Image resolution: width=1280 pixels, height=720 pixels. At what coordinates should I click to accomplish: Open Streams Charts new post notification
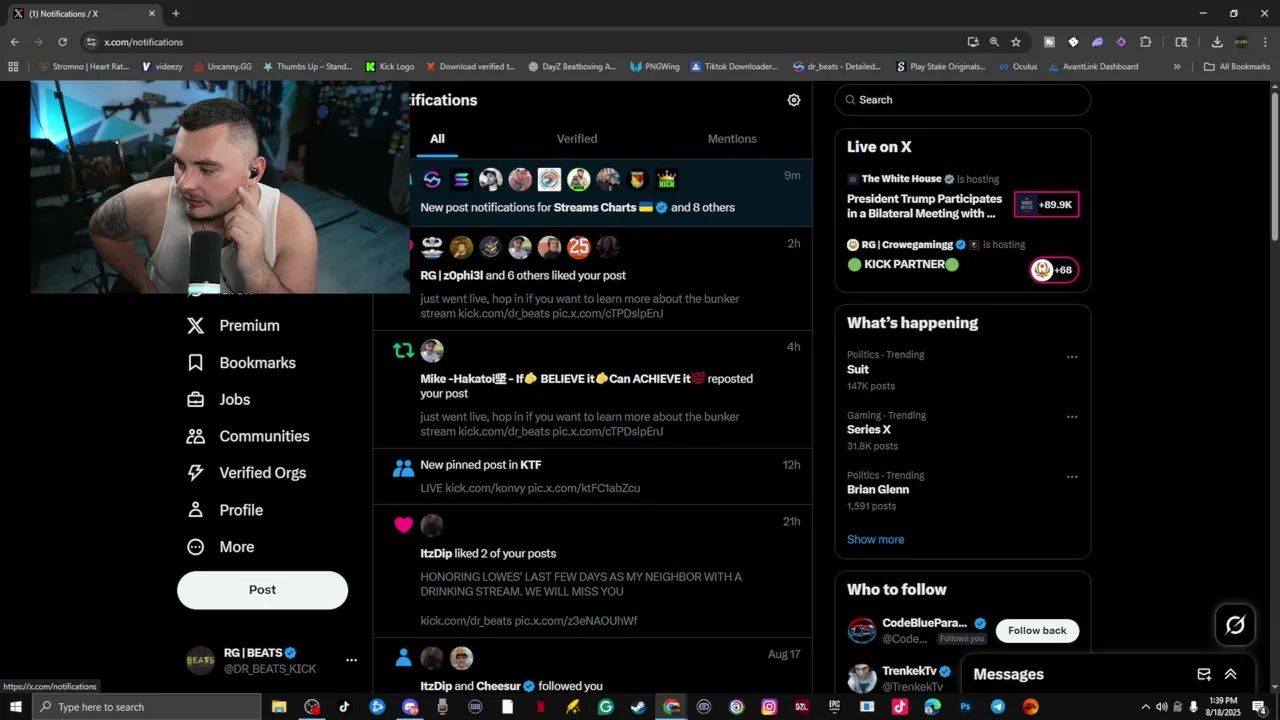593,193
